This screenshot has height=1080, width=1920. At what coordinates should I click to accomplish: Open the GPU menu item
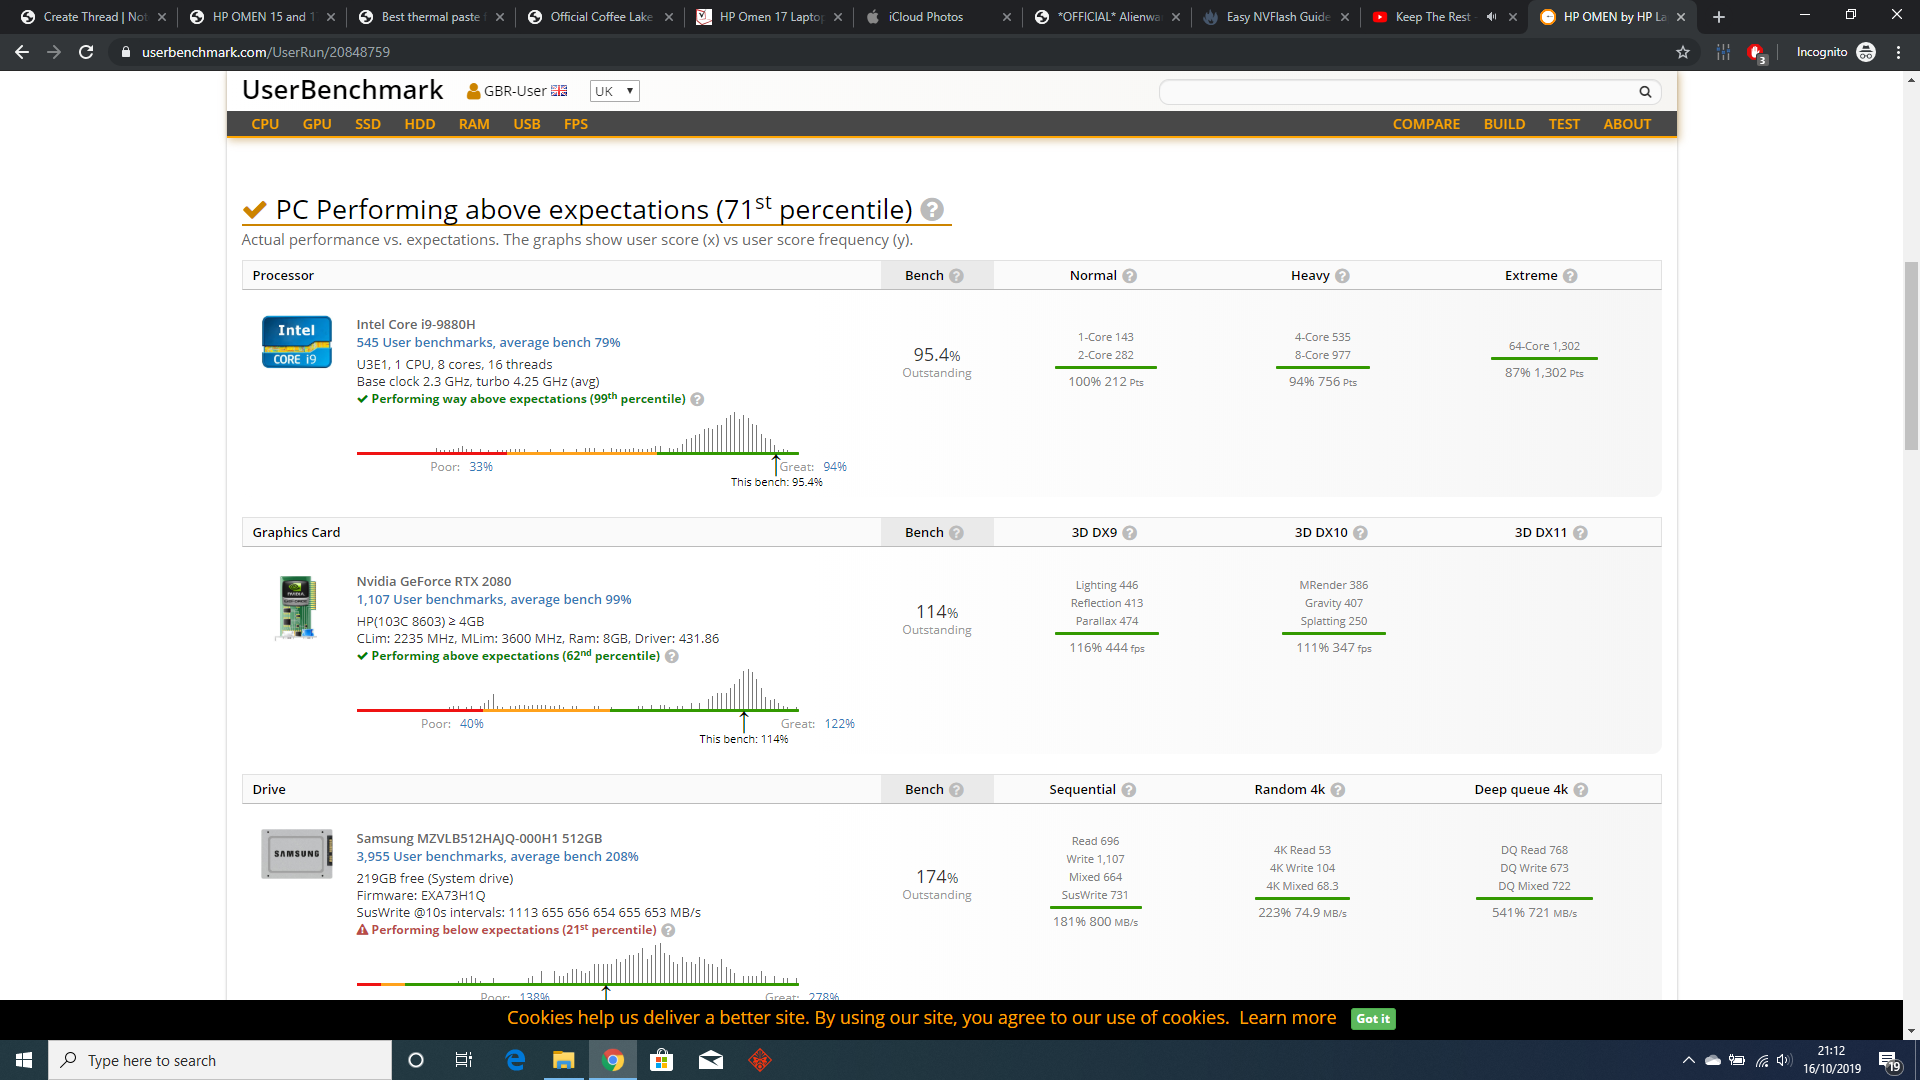tap(317, 124)
